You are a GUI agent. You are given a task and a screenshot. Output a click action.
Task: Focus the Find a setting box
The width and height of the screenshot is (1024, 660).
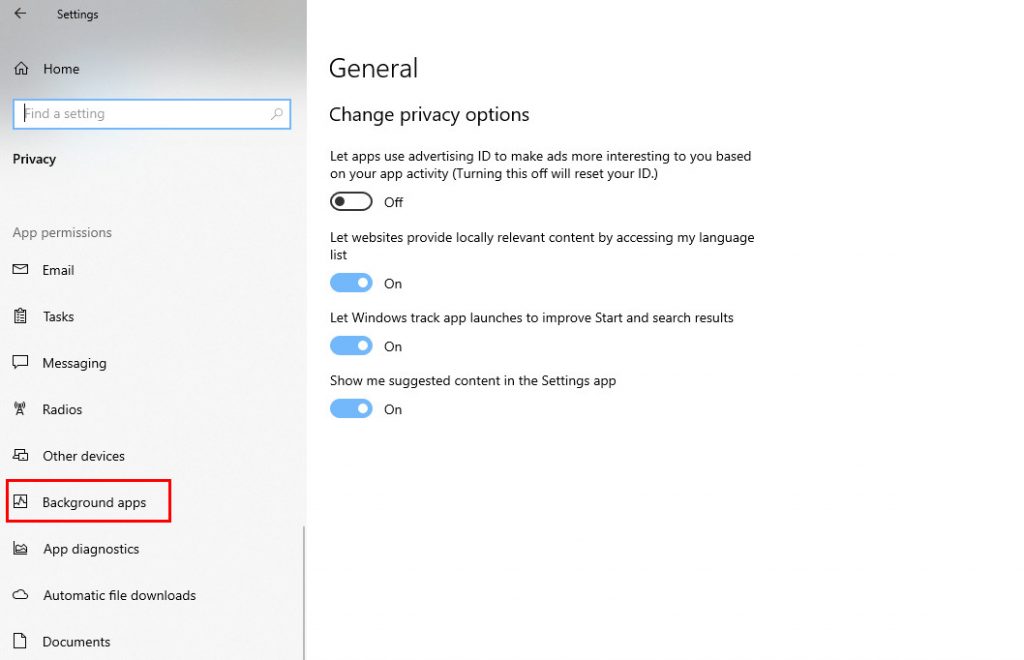point(140,114)
